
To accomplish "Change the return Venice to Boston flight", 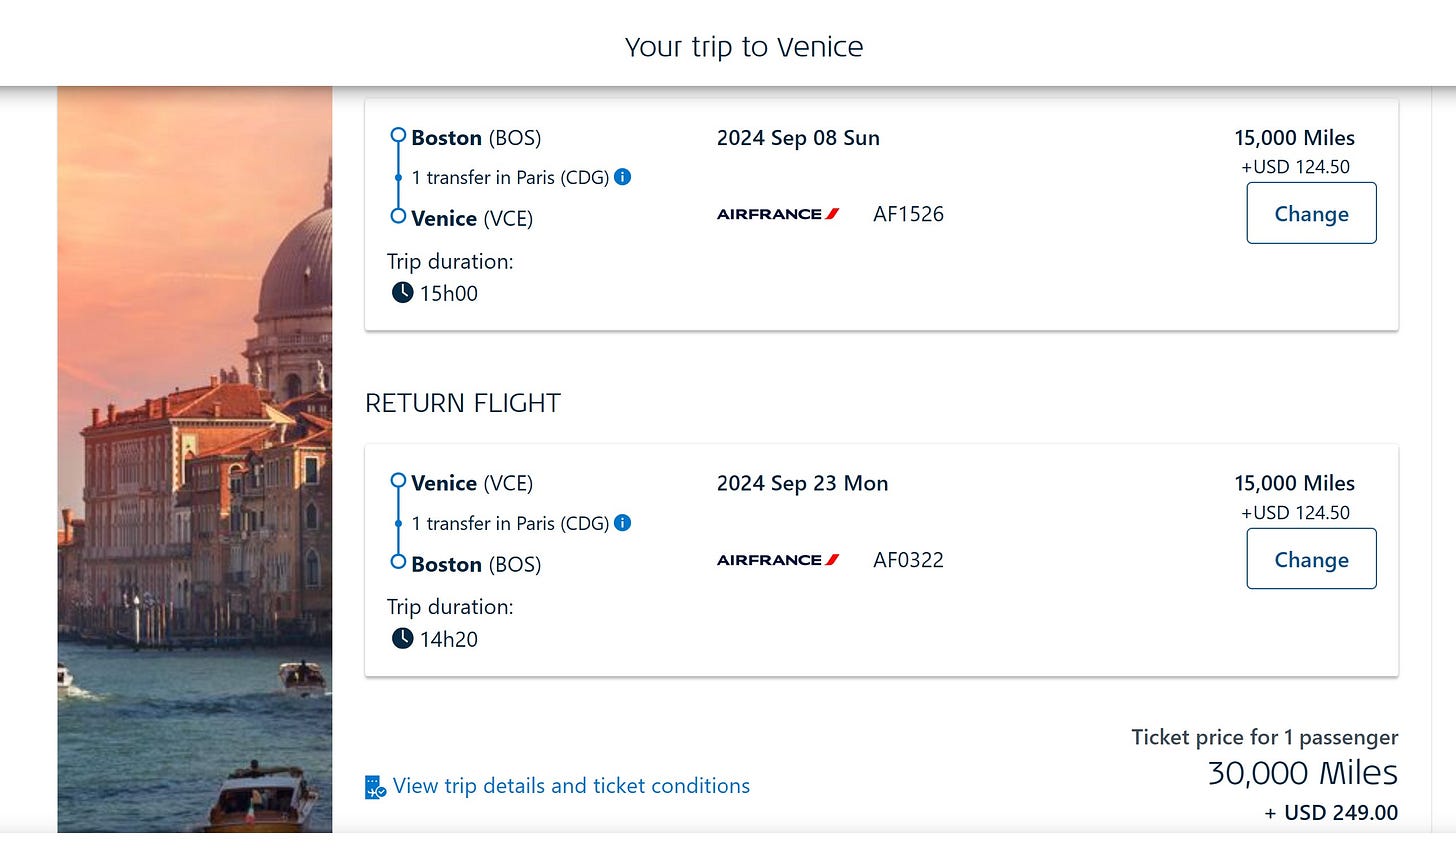I will tap(1311, 559).
